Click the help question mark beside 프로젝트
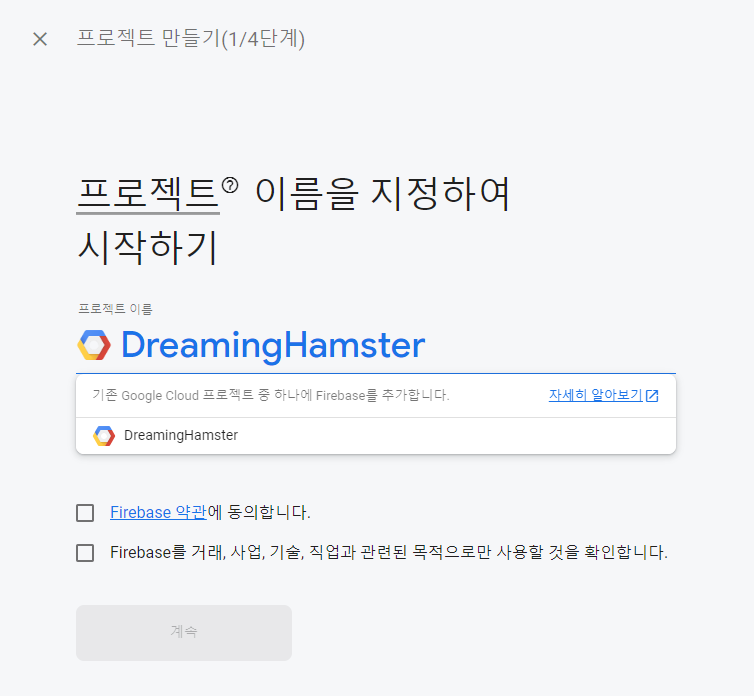The height and width of the screenshot is (696, 754). click(x=230, y=185)
